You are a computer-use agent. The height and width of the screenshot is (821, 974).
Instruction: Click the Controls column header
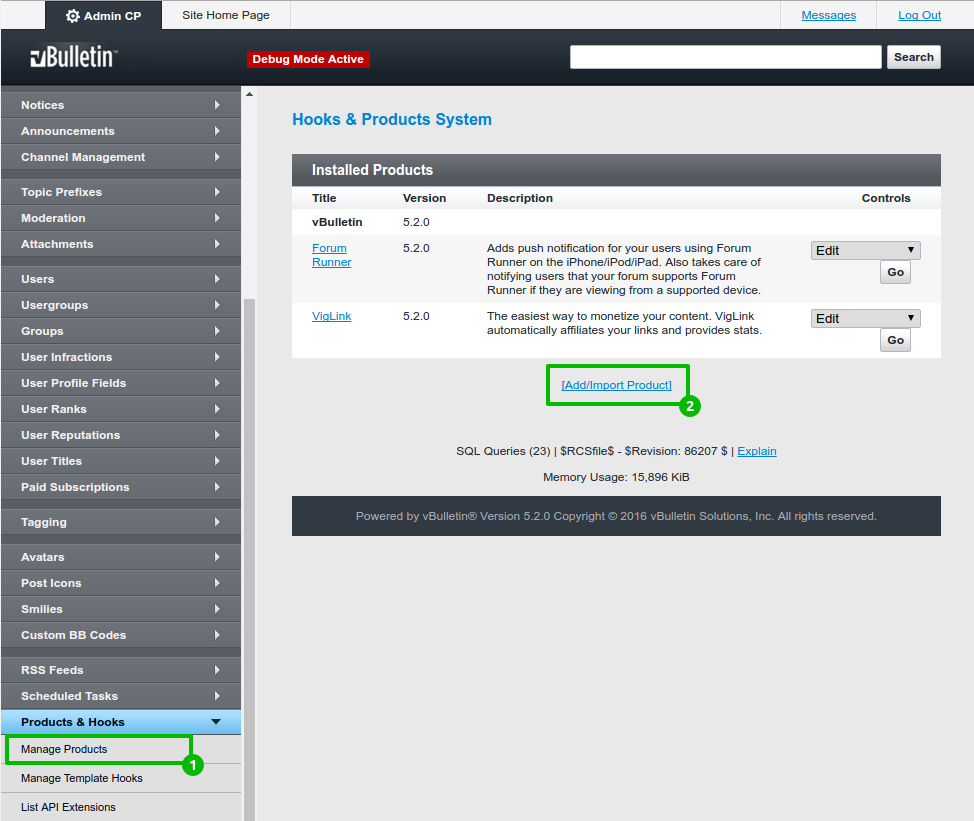click(886, 198)
